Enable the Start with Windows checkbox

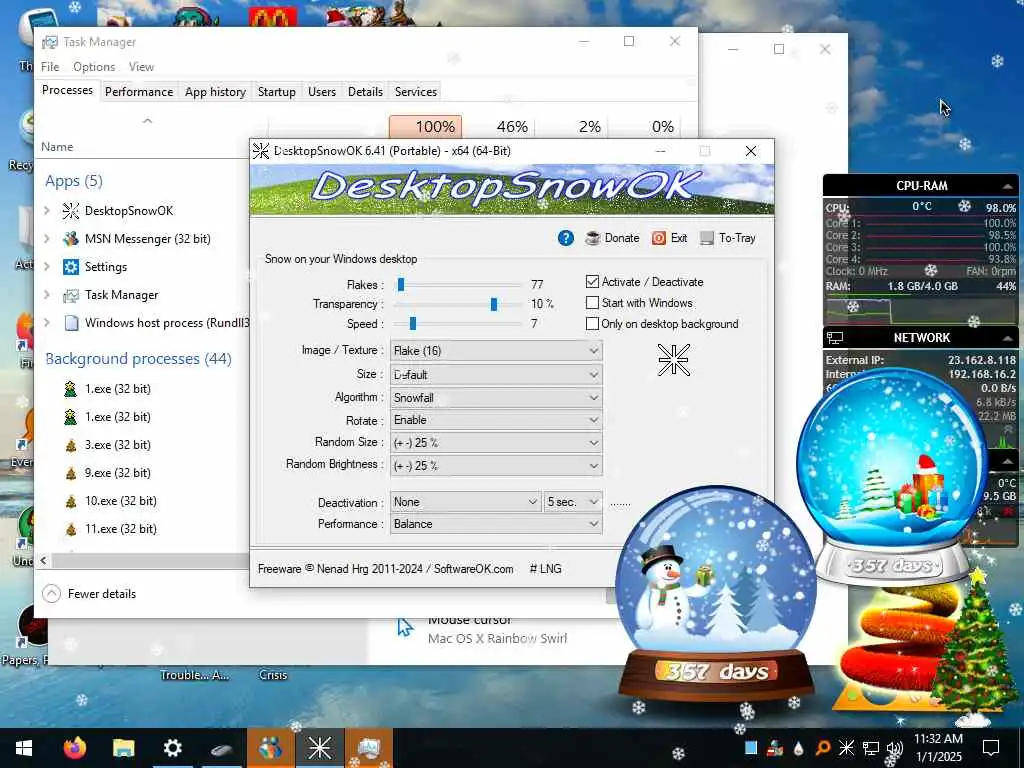click(592, 303)
